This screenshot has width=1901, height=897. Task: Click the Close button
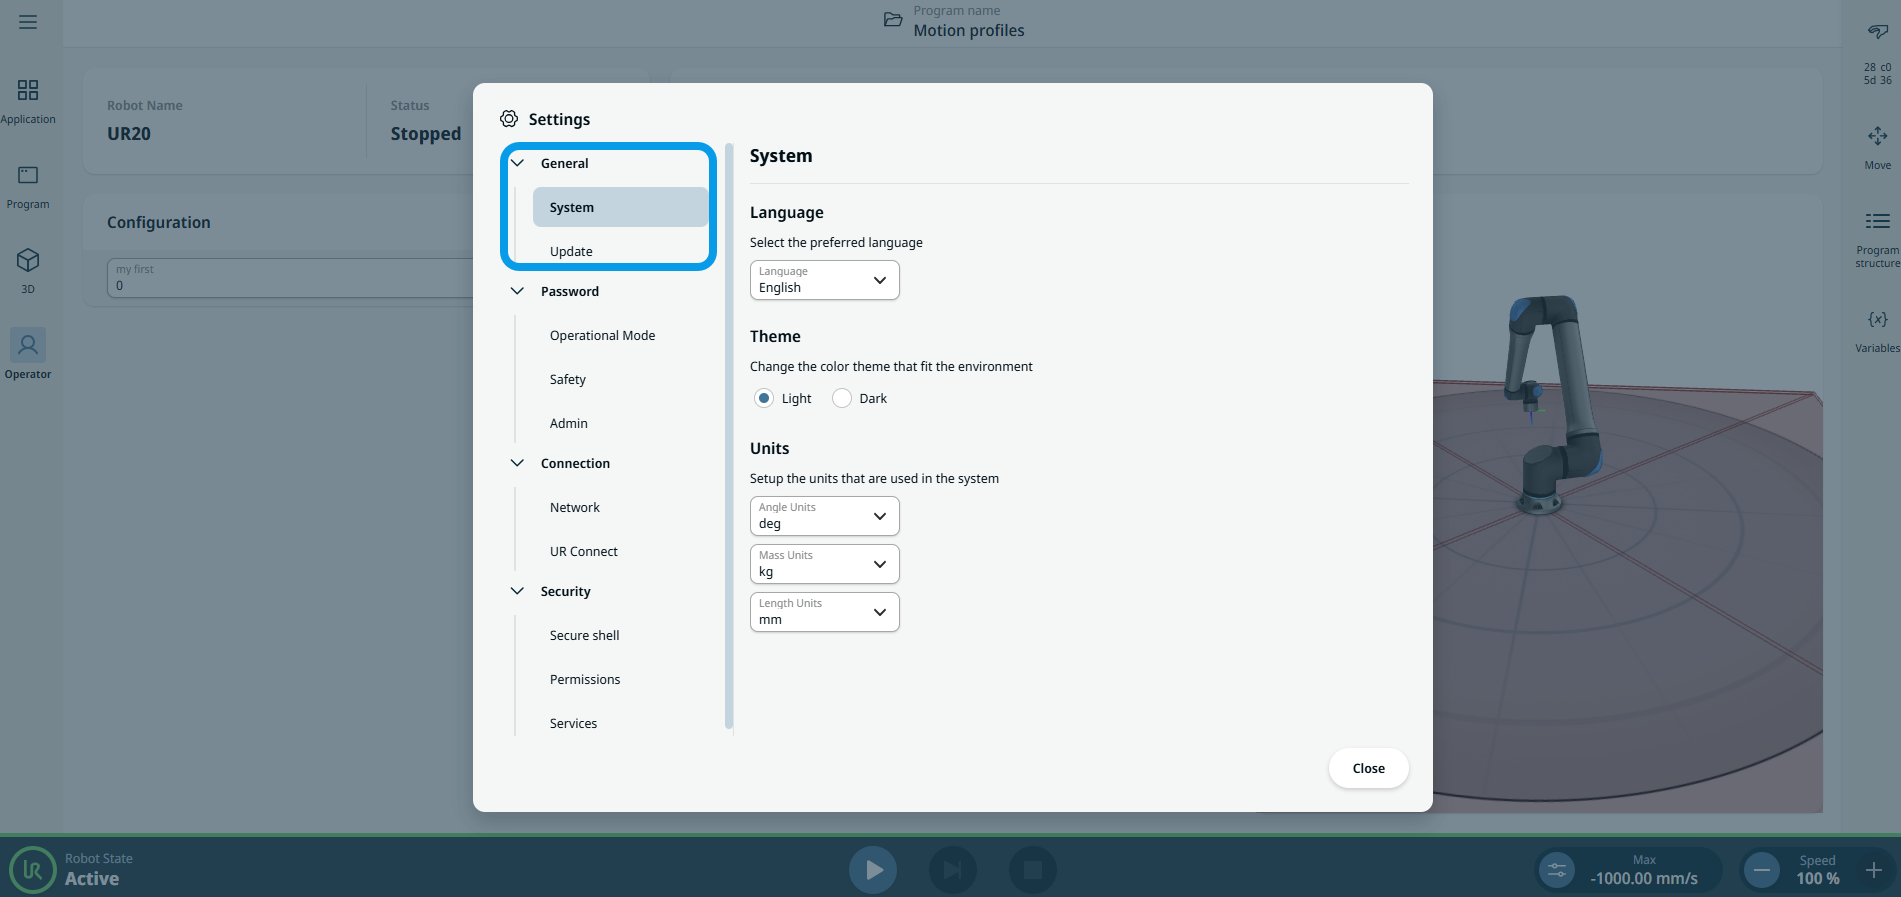1368,768
